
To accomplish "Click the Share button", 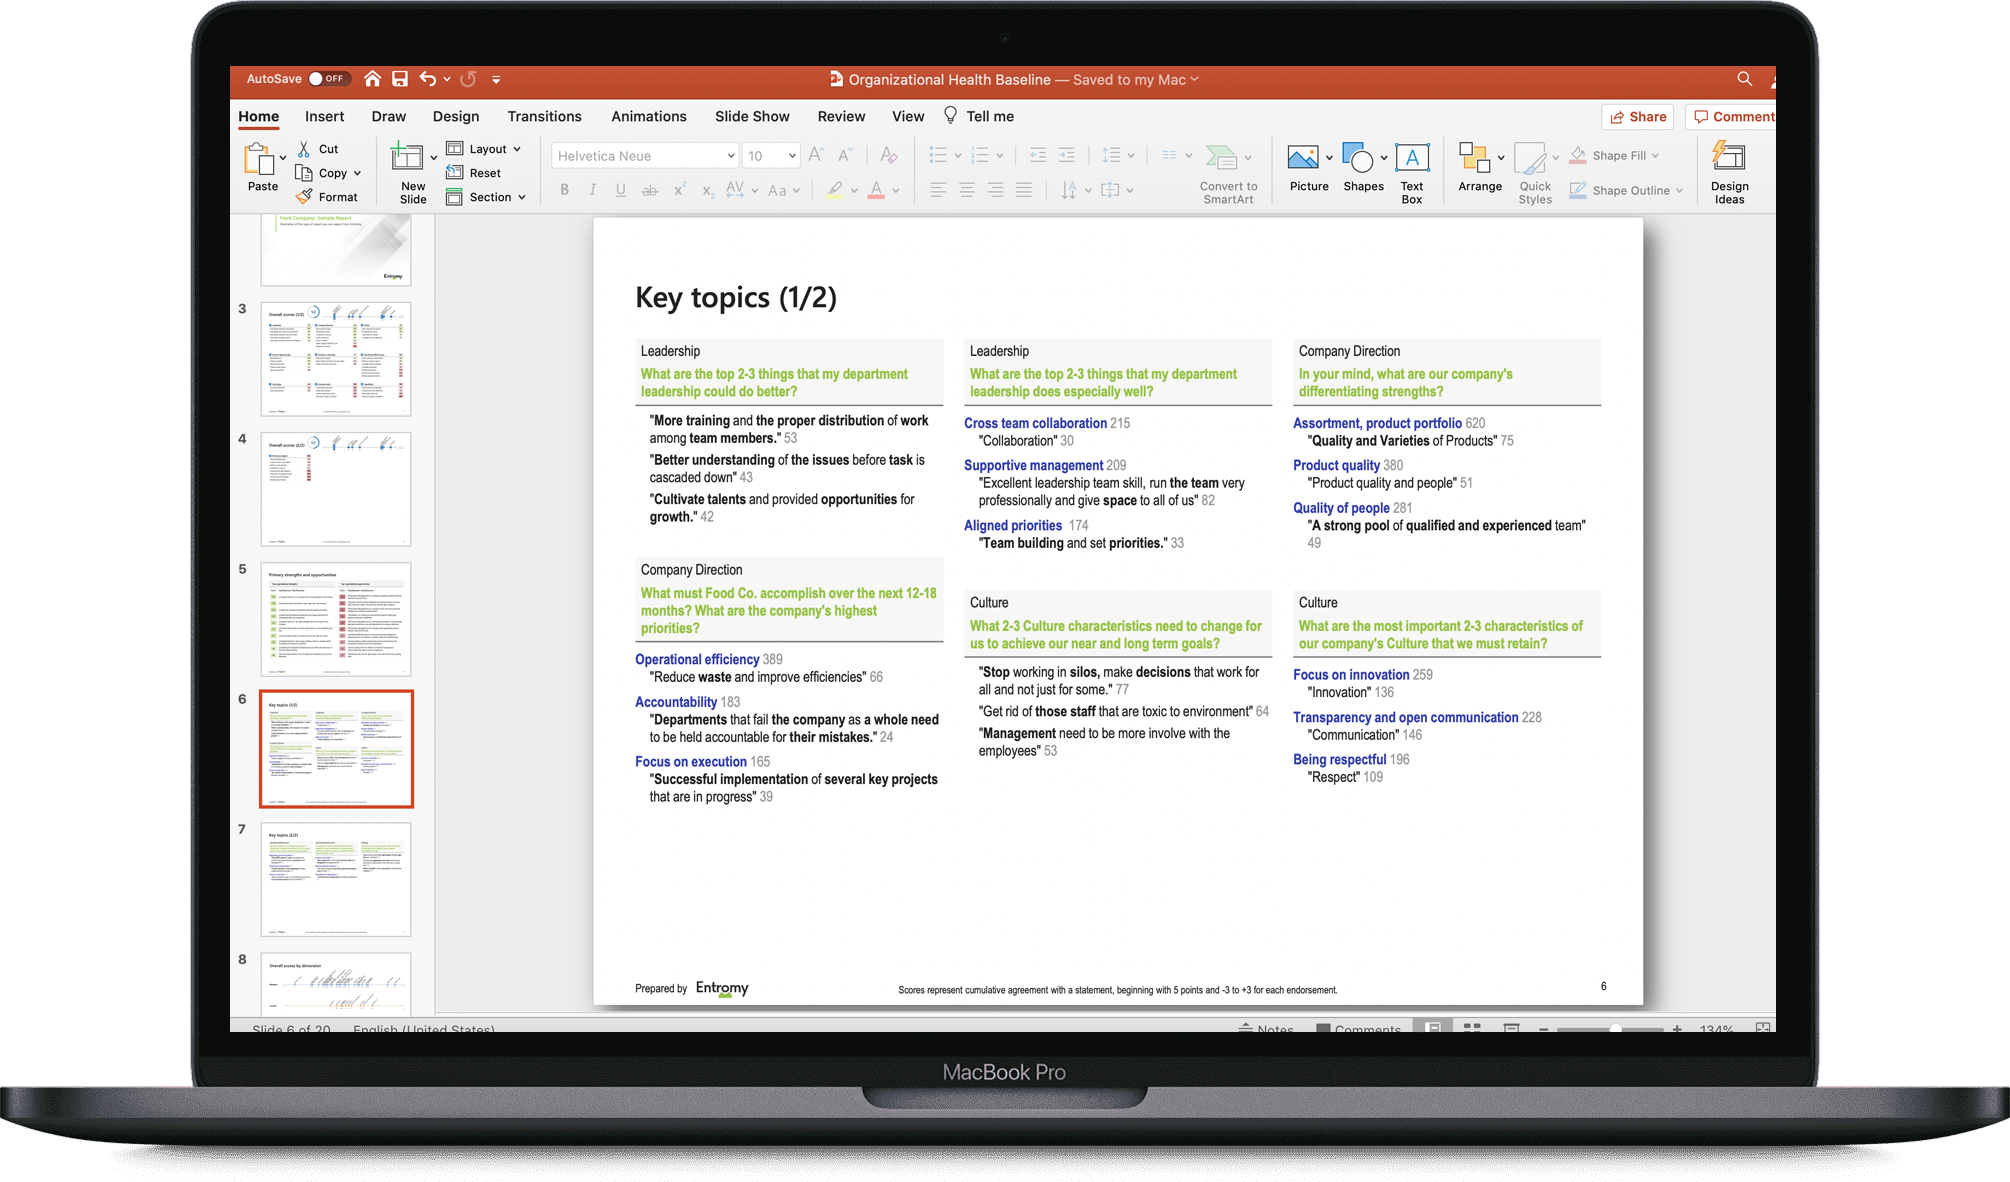I will coord(1637,116).
